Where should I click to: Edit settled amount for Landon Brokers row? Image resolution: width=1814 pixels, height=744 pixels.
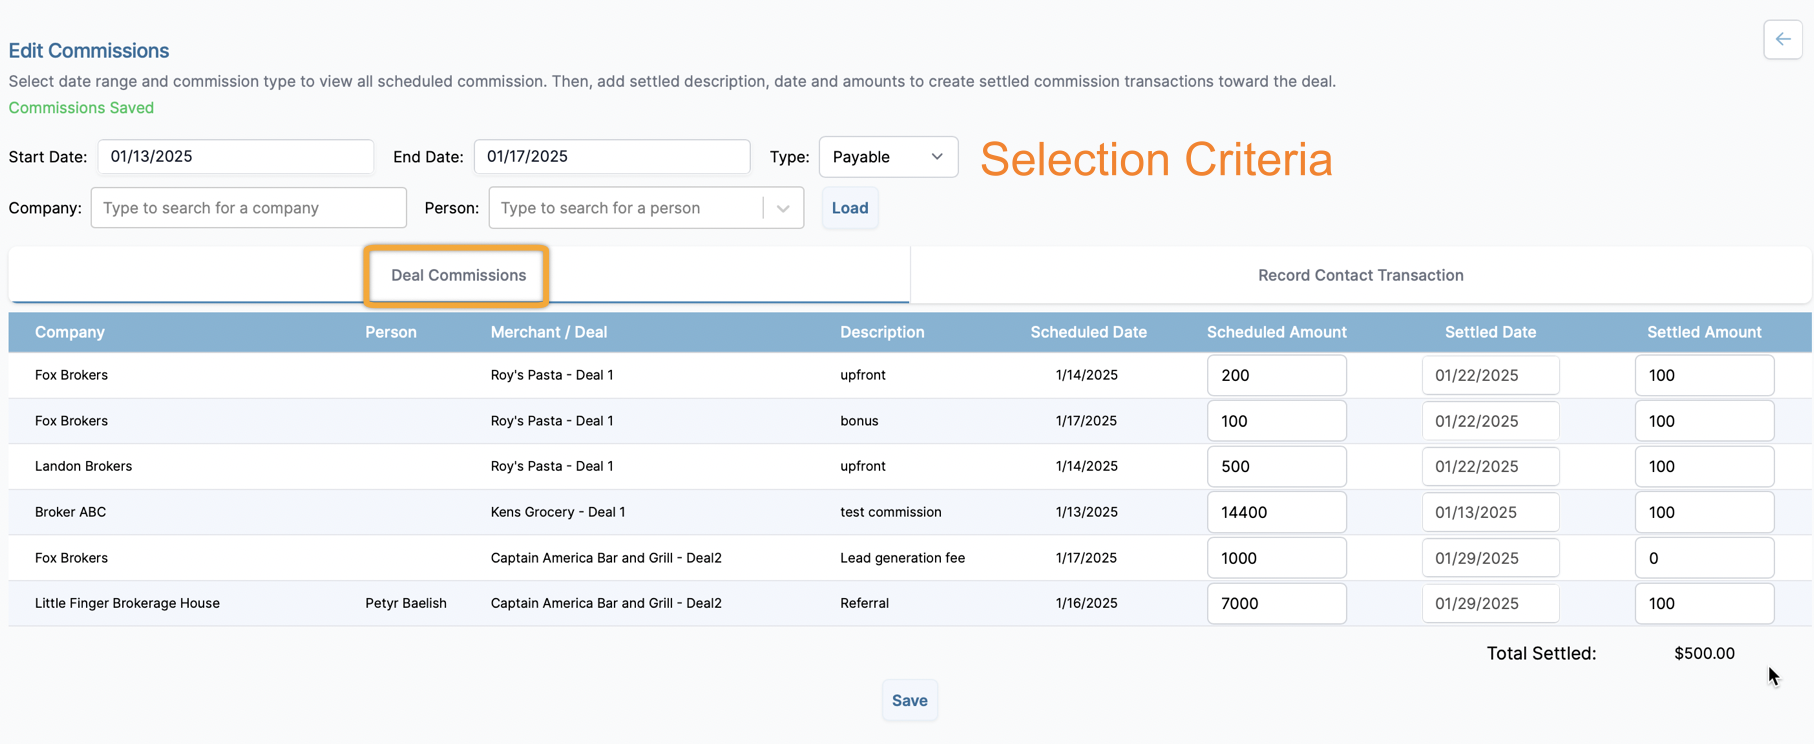tap(1705, 466)
